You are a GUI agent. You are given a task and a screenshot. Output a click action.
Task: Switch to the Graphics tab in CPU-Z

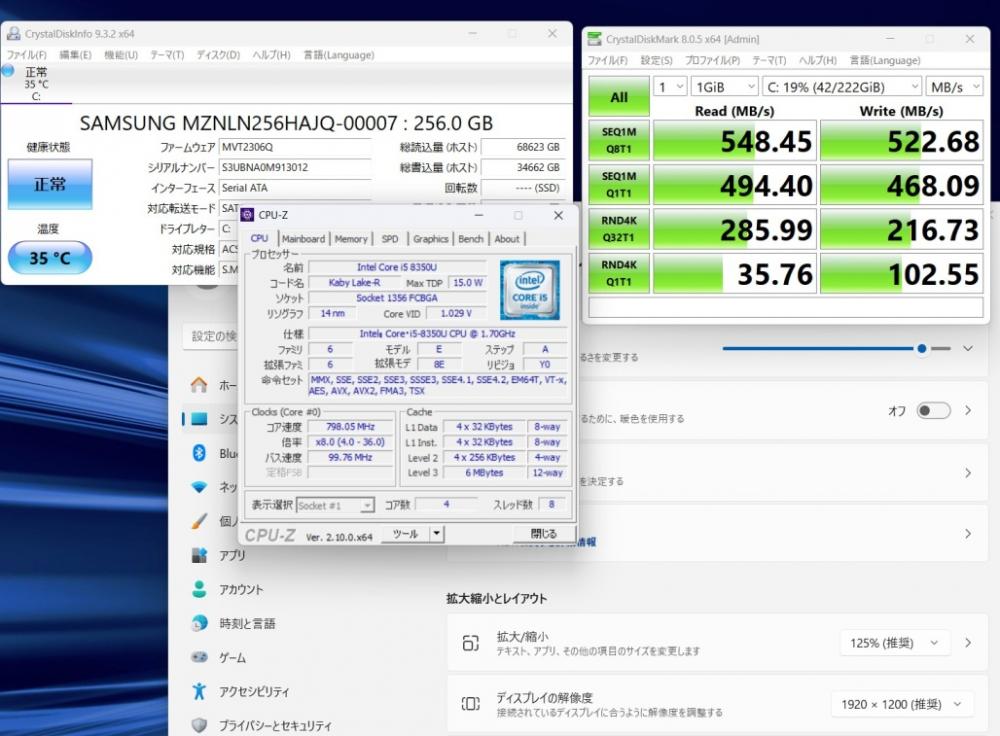pos(430,239)
